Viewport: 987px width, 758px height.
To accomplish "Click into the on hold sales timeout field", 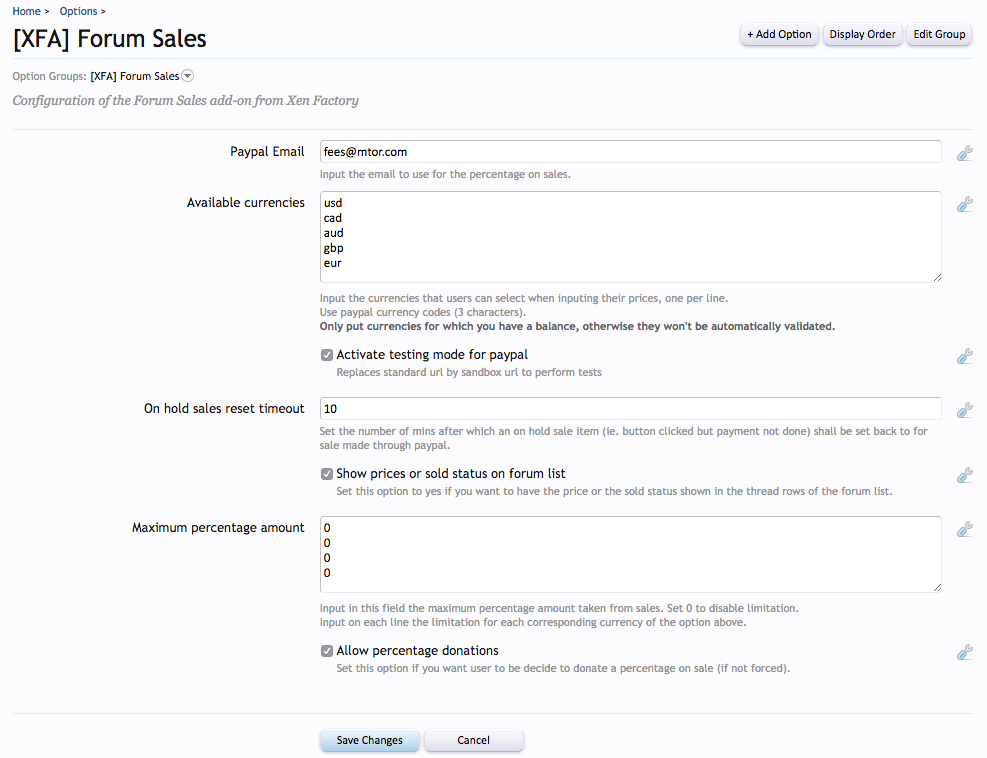I will coord(630,408).
